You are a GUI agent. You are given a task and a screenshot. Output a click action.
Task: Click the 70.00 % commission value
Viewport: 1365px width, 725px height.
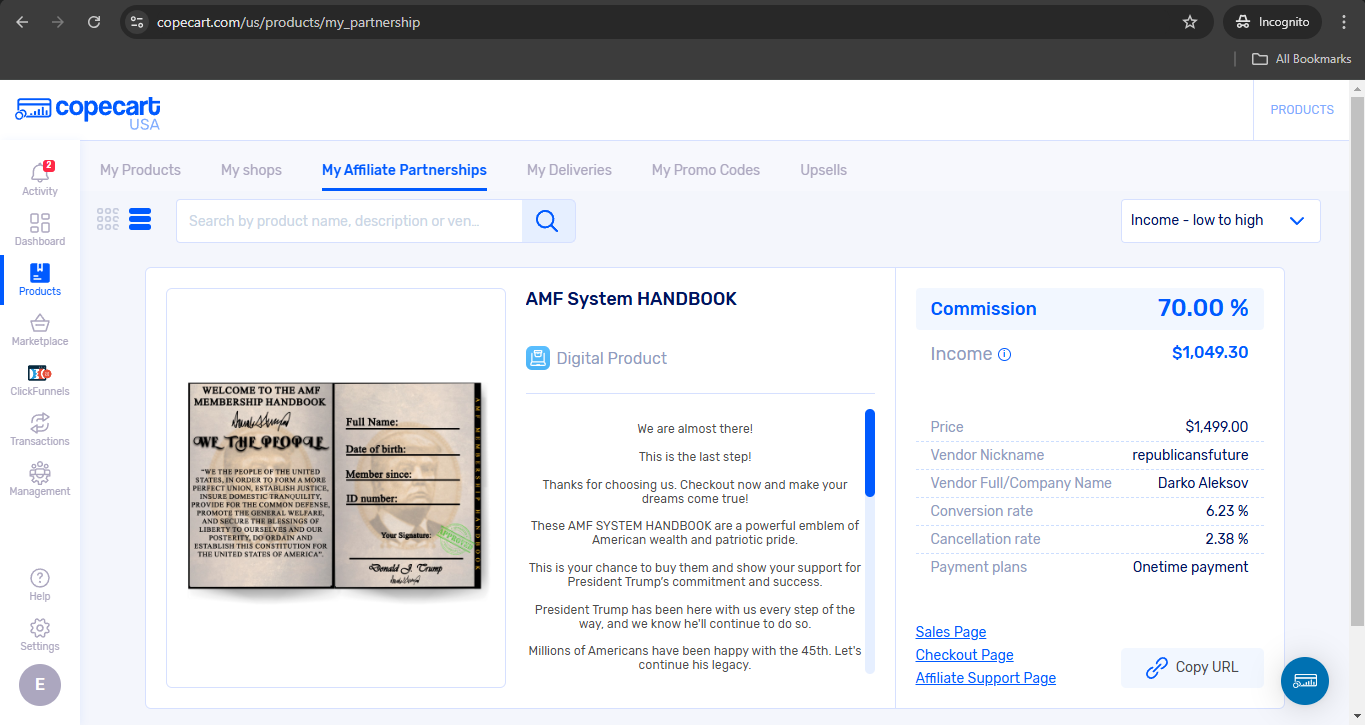click(x=1203, y=308)
